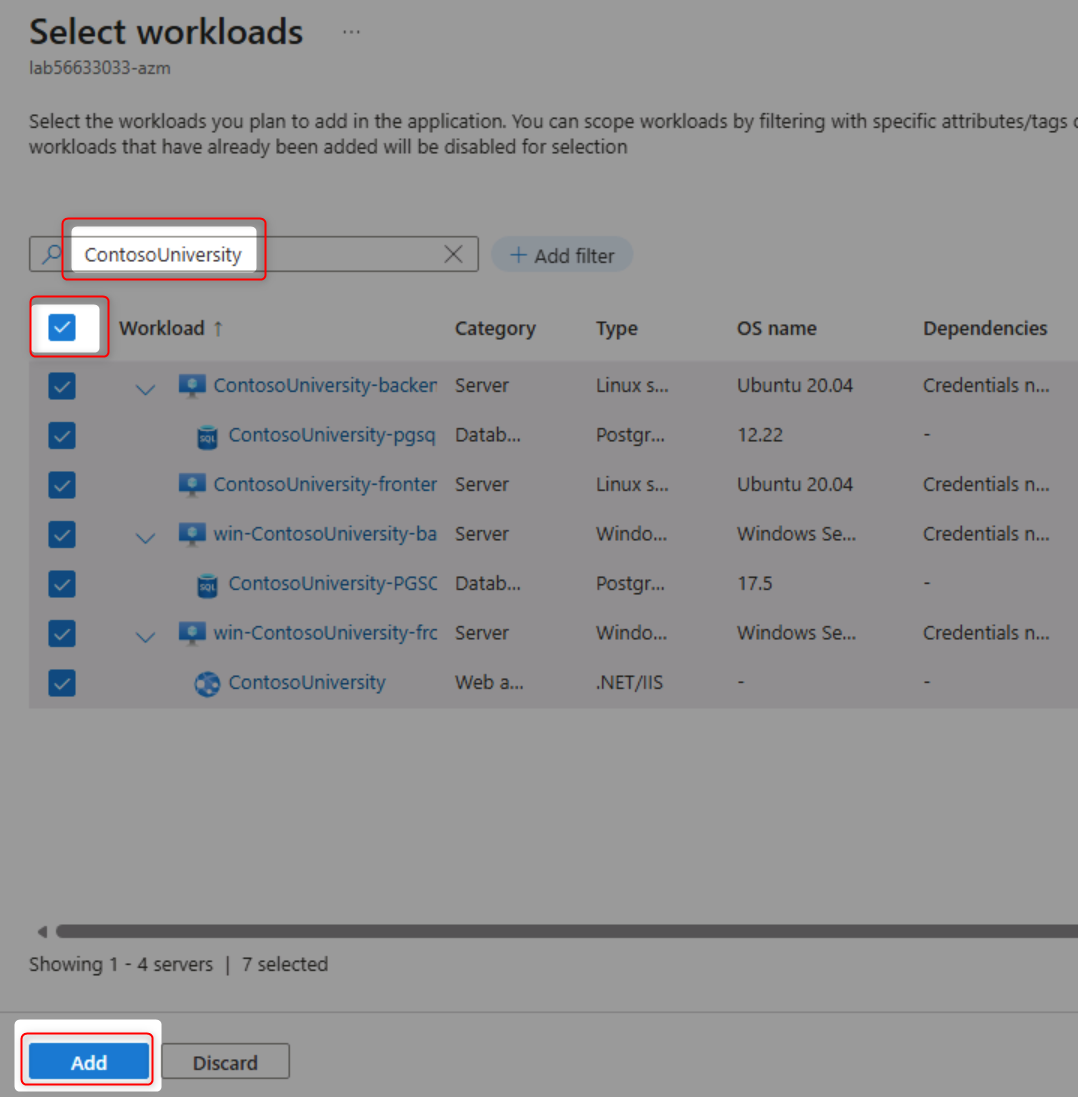Sort by the Dependencies column header
Image resolution: width=1078 pixels, height=1097 pixels.
pos(985,328)
